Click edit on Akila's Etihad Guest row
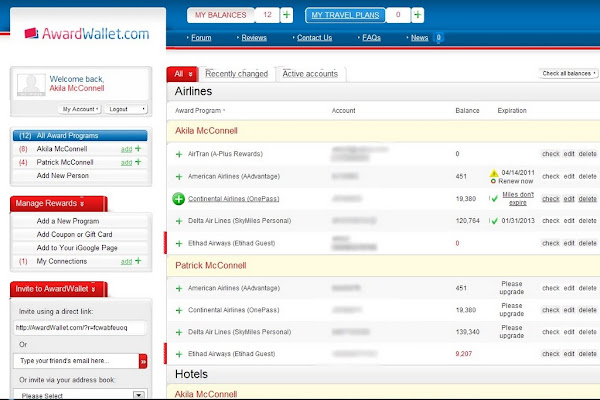Screen dimensions: 600x400 (569, 243)
